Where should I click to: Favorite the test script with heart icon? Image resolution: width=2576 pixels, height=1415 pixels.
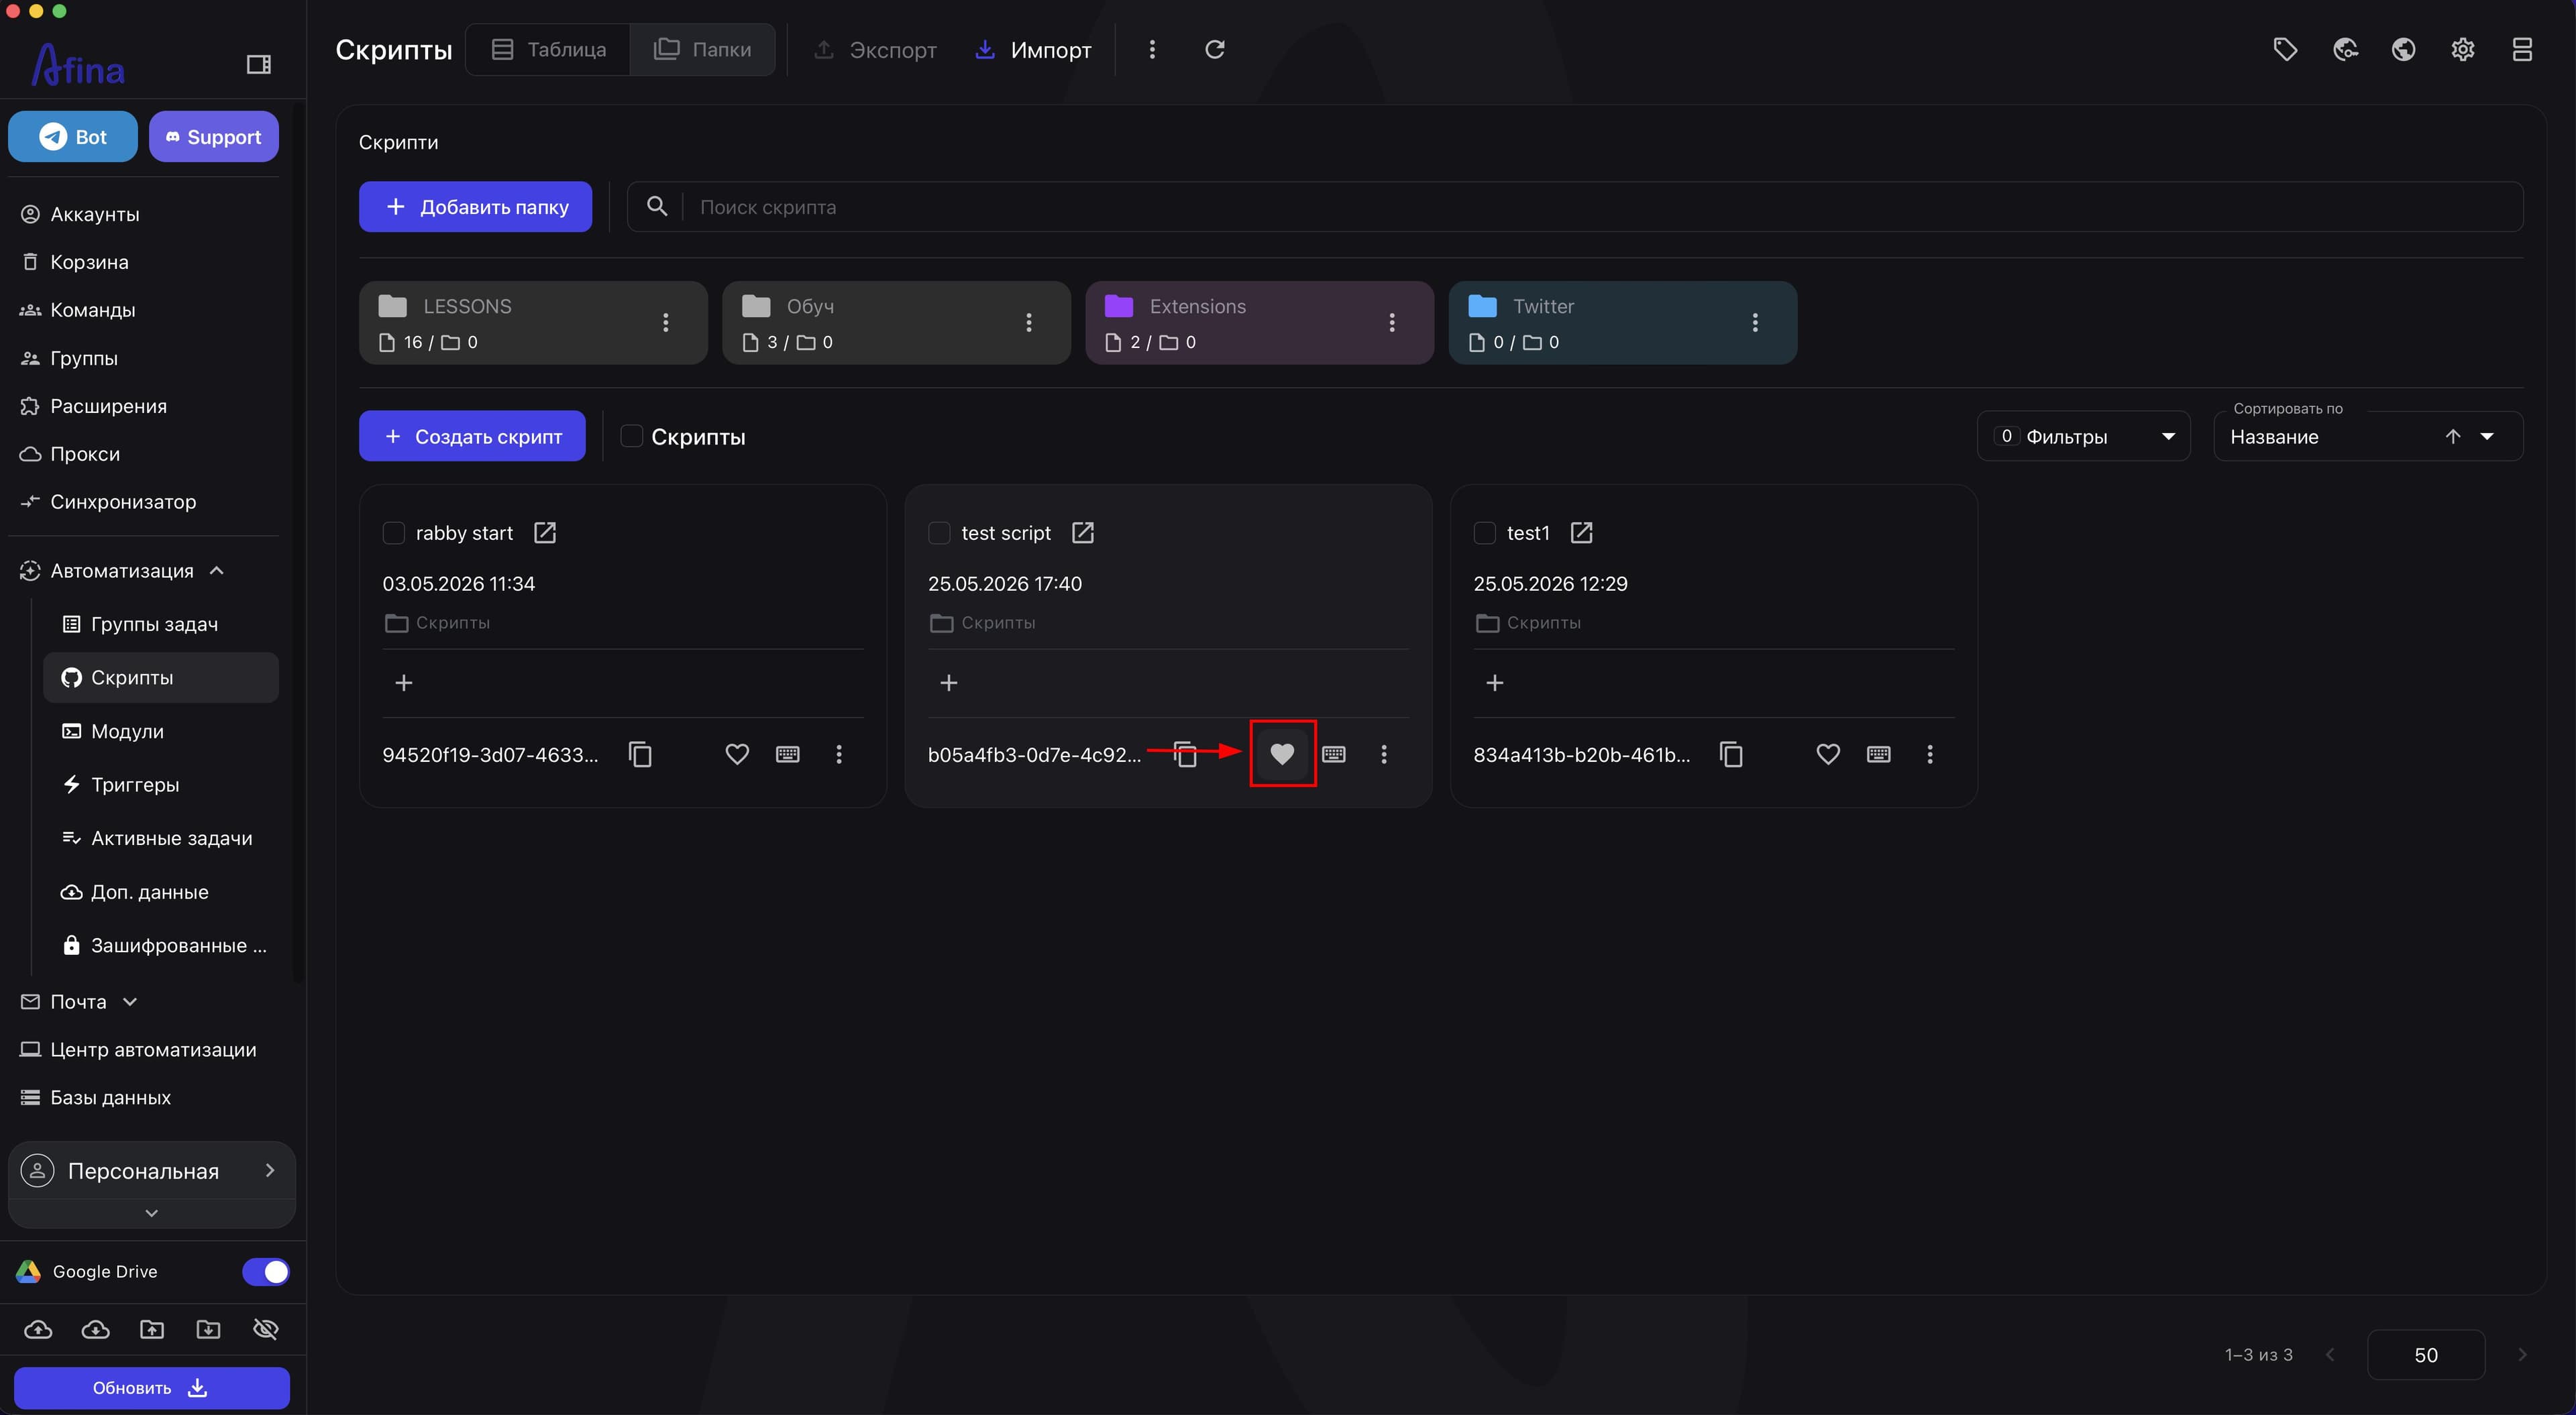1282,753
